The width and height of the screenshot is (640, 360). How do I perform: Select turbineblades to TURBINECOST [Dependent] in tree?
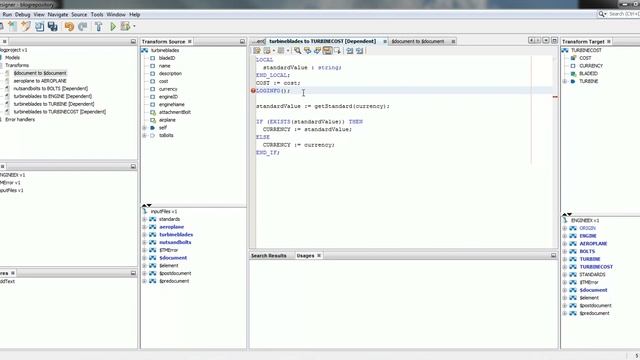[x=60, y=112]
